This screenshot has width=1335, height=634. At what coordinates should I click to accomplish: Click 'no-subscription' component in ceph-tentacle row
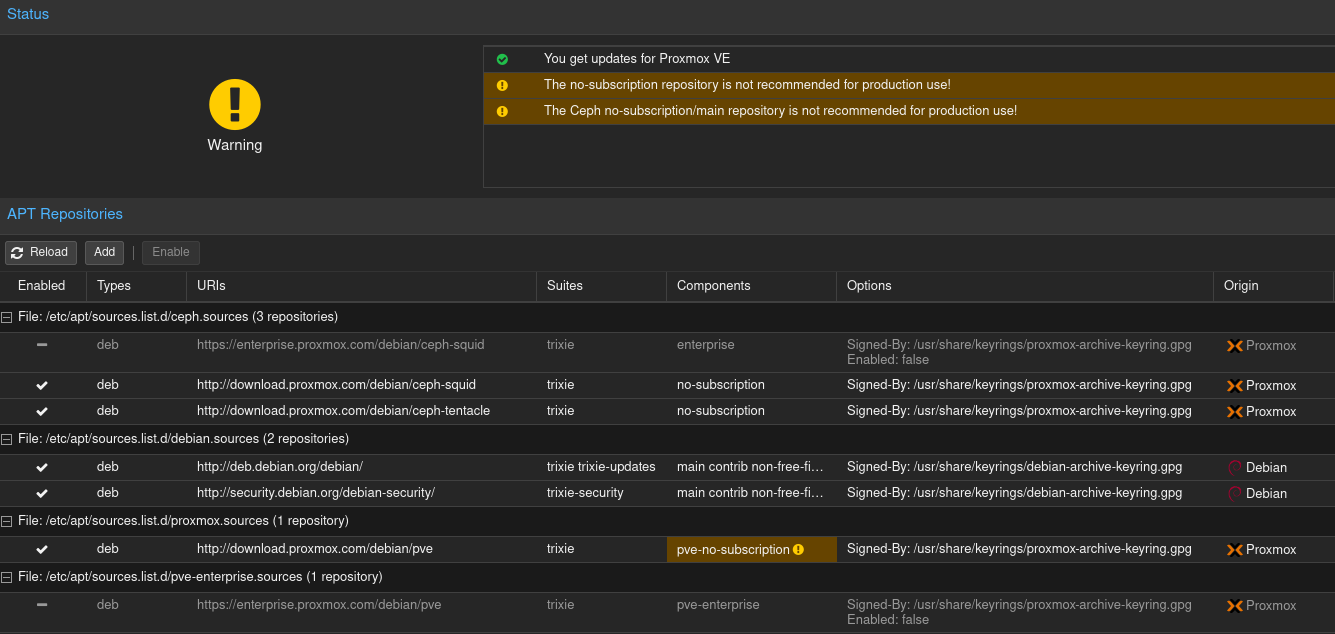point(721,411)
